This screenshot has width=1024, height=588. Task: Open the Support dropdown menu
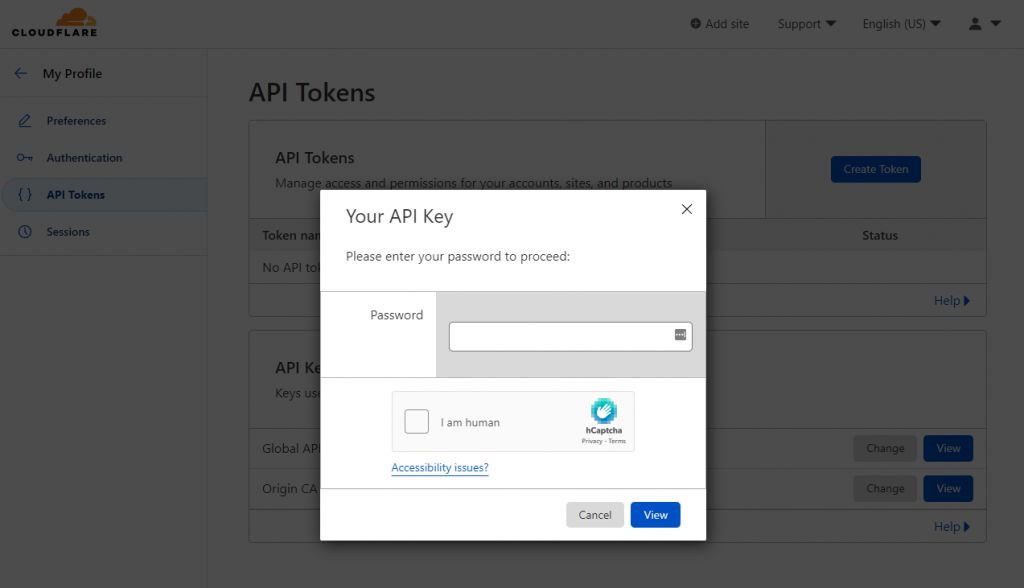(806, 23)
